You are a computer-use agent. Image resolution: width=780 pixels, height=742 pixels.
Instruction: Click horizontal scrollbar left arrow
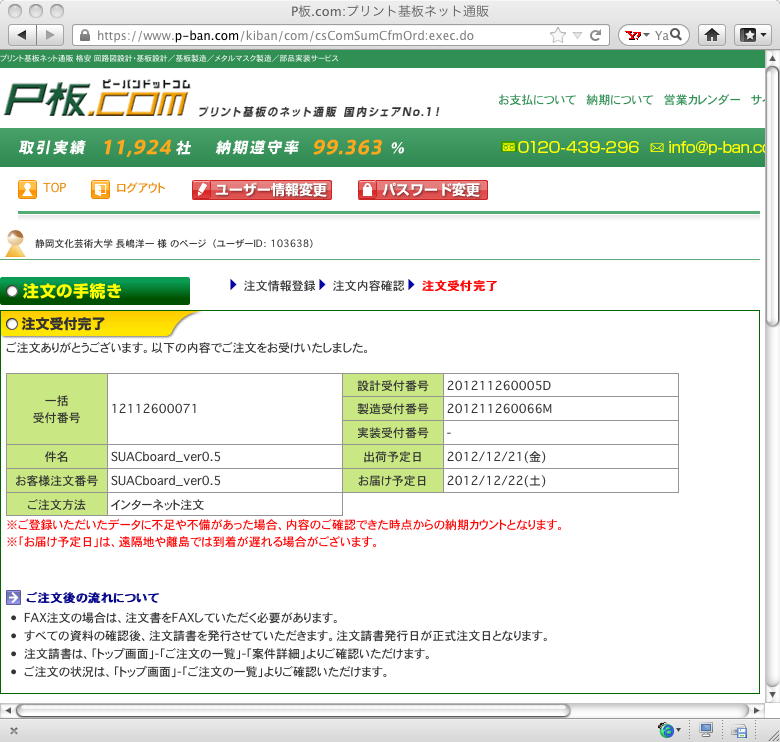pyautogui.click(x=7, y=711)
